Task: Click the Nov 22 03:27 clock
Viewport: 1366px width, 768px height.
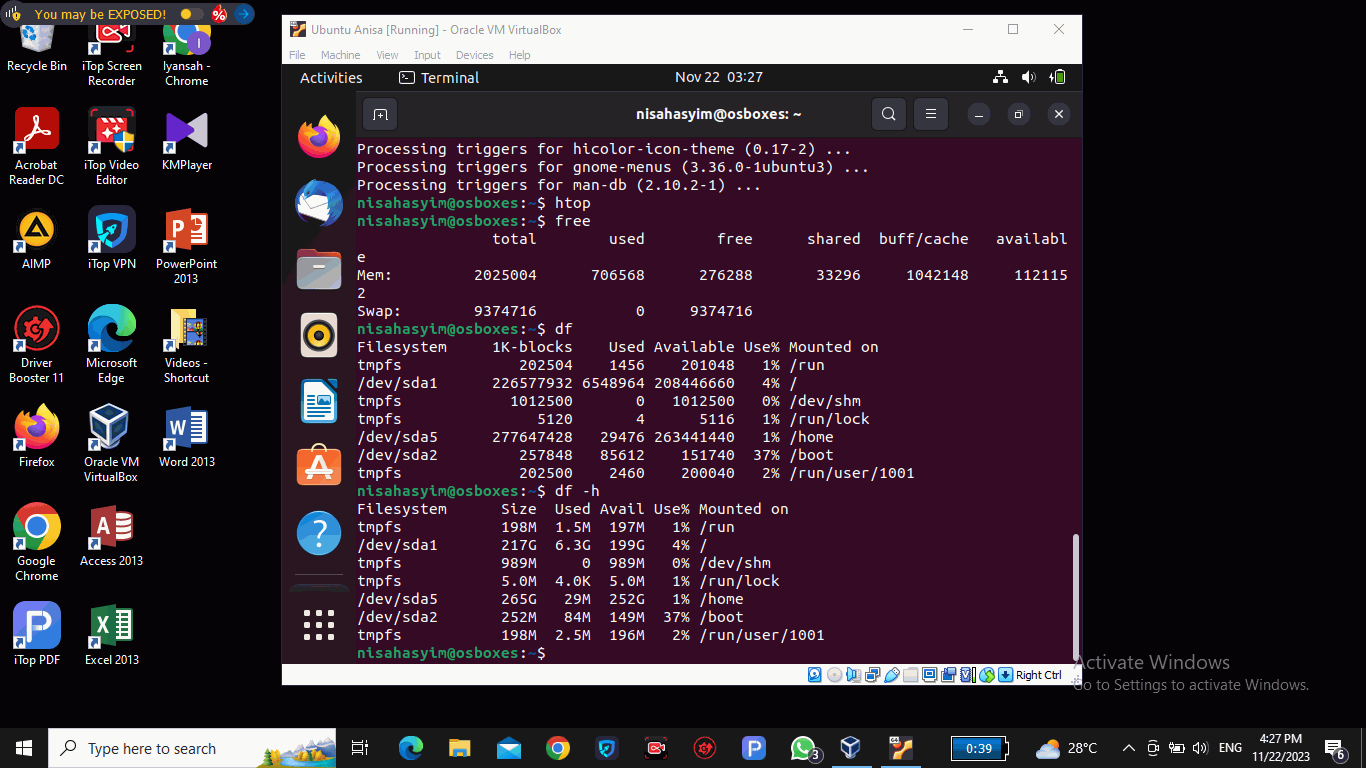Action: pyautogui.click(x=719, y=77)
